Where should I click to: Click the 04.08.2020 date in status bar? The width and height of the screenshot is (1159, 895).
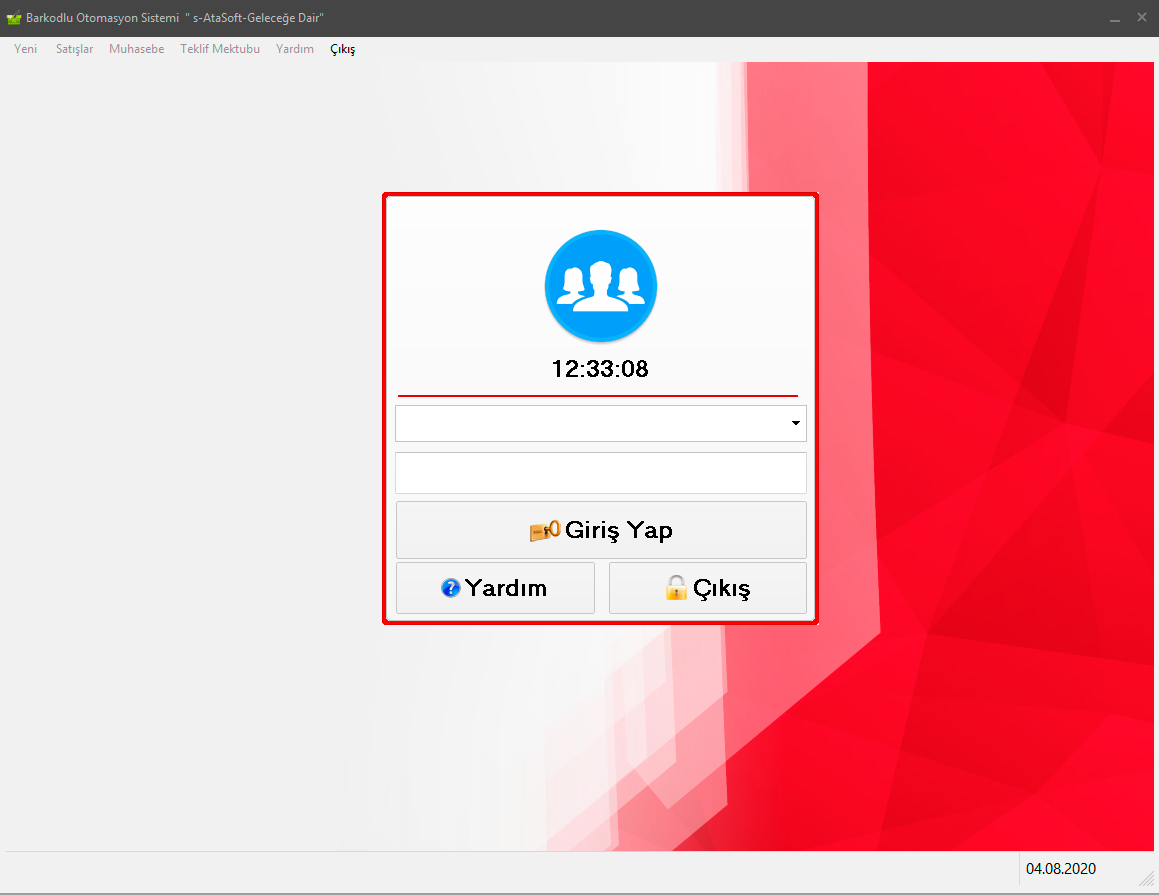tap(1061, 869)
